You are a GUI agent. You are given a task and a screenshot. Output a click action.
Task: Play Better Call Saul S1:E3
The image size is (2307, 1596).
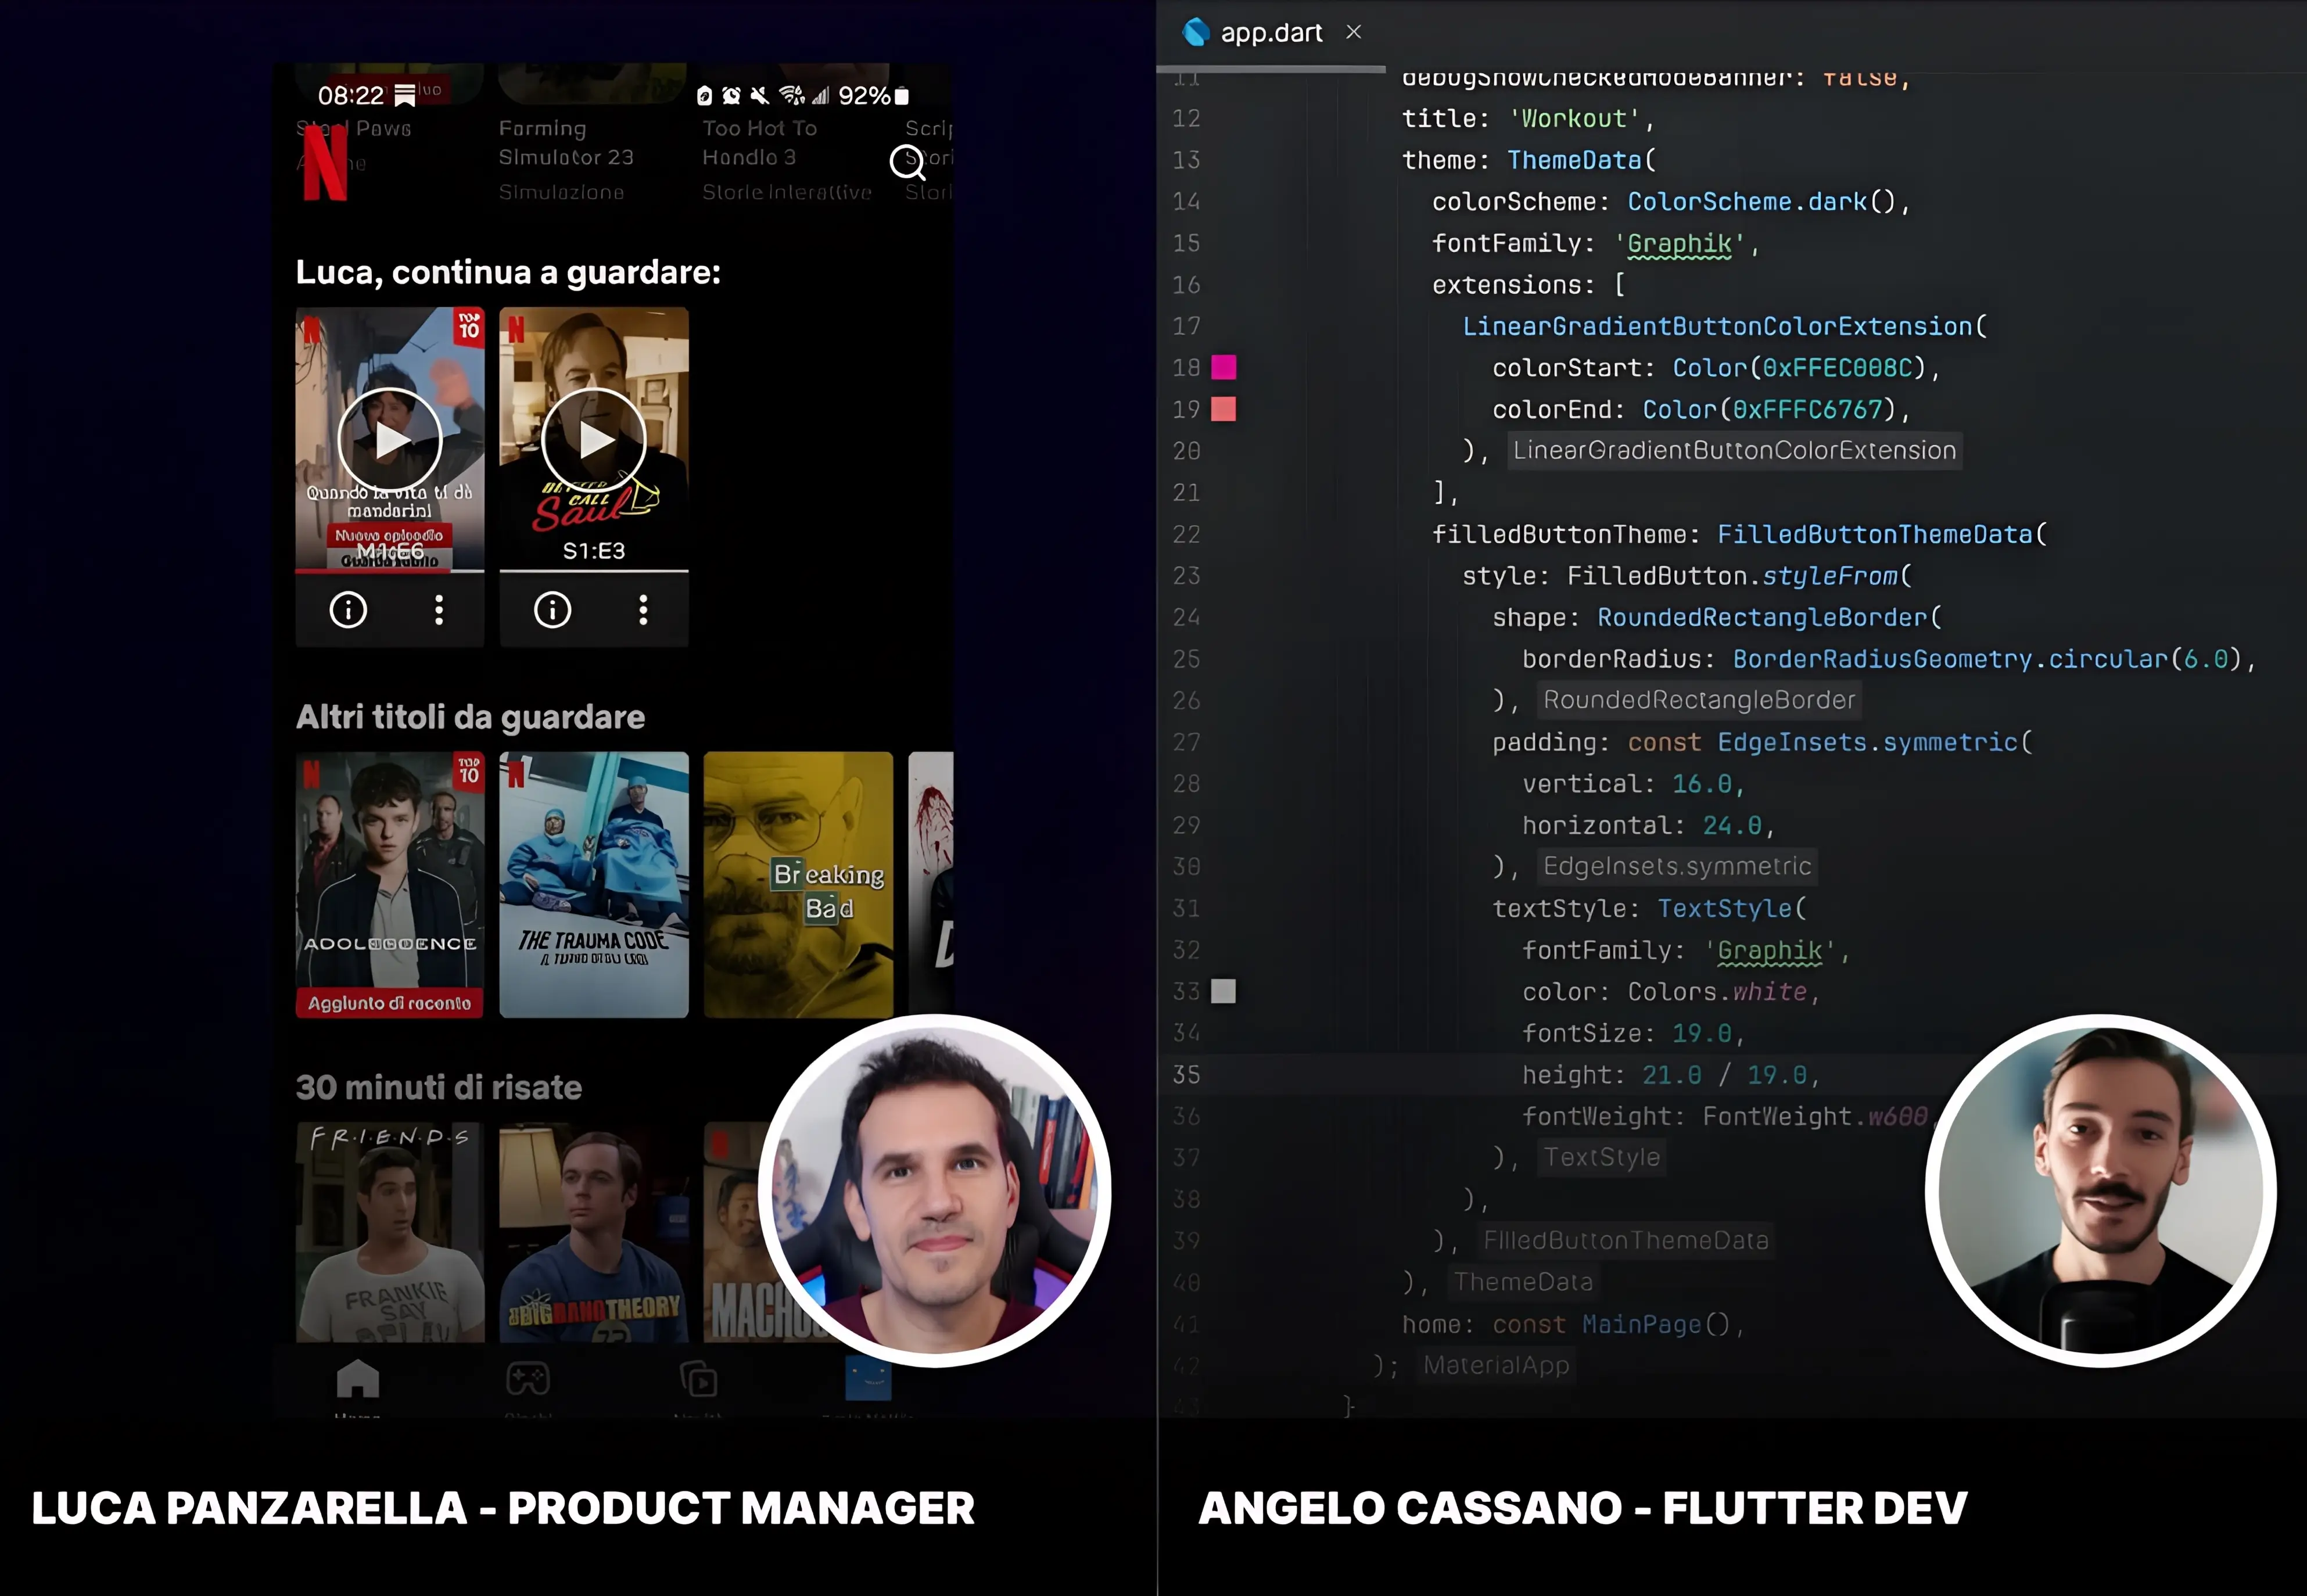[x=594, y=440]
